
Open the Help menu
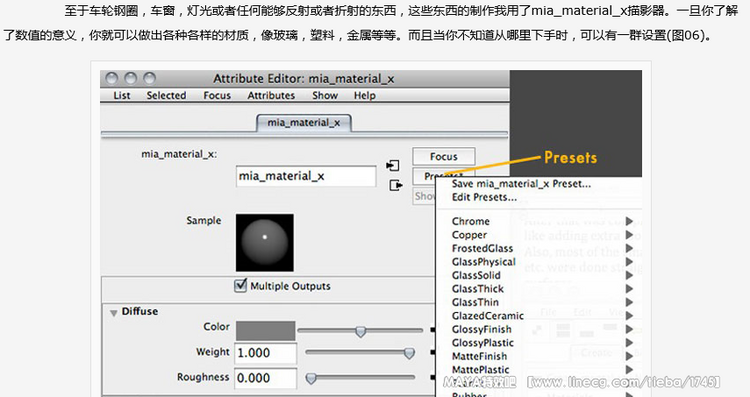[364, 95]
